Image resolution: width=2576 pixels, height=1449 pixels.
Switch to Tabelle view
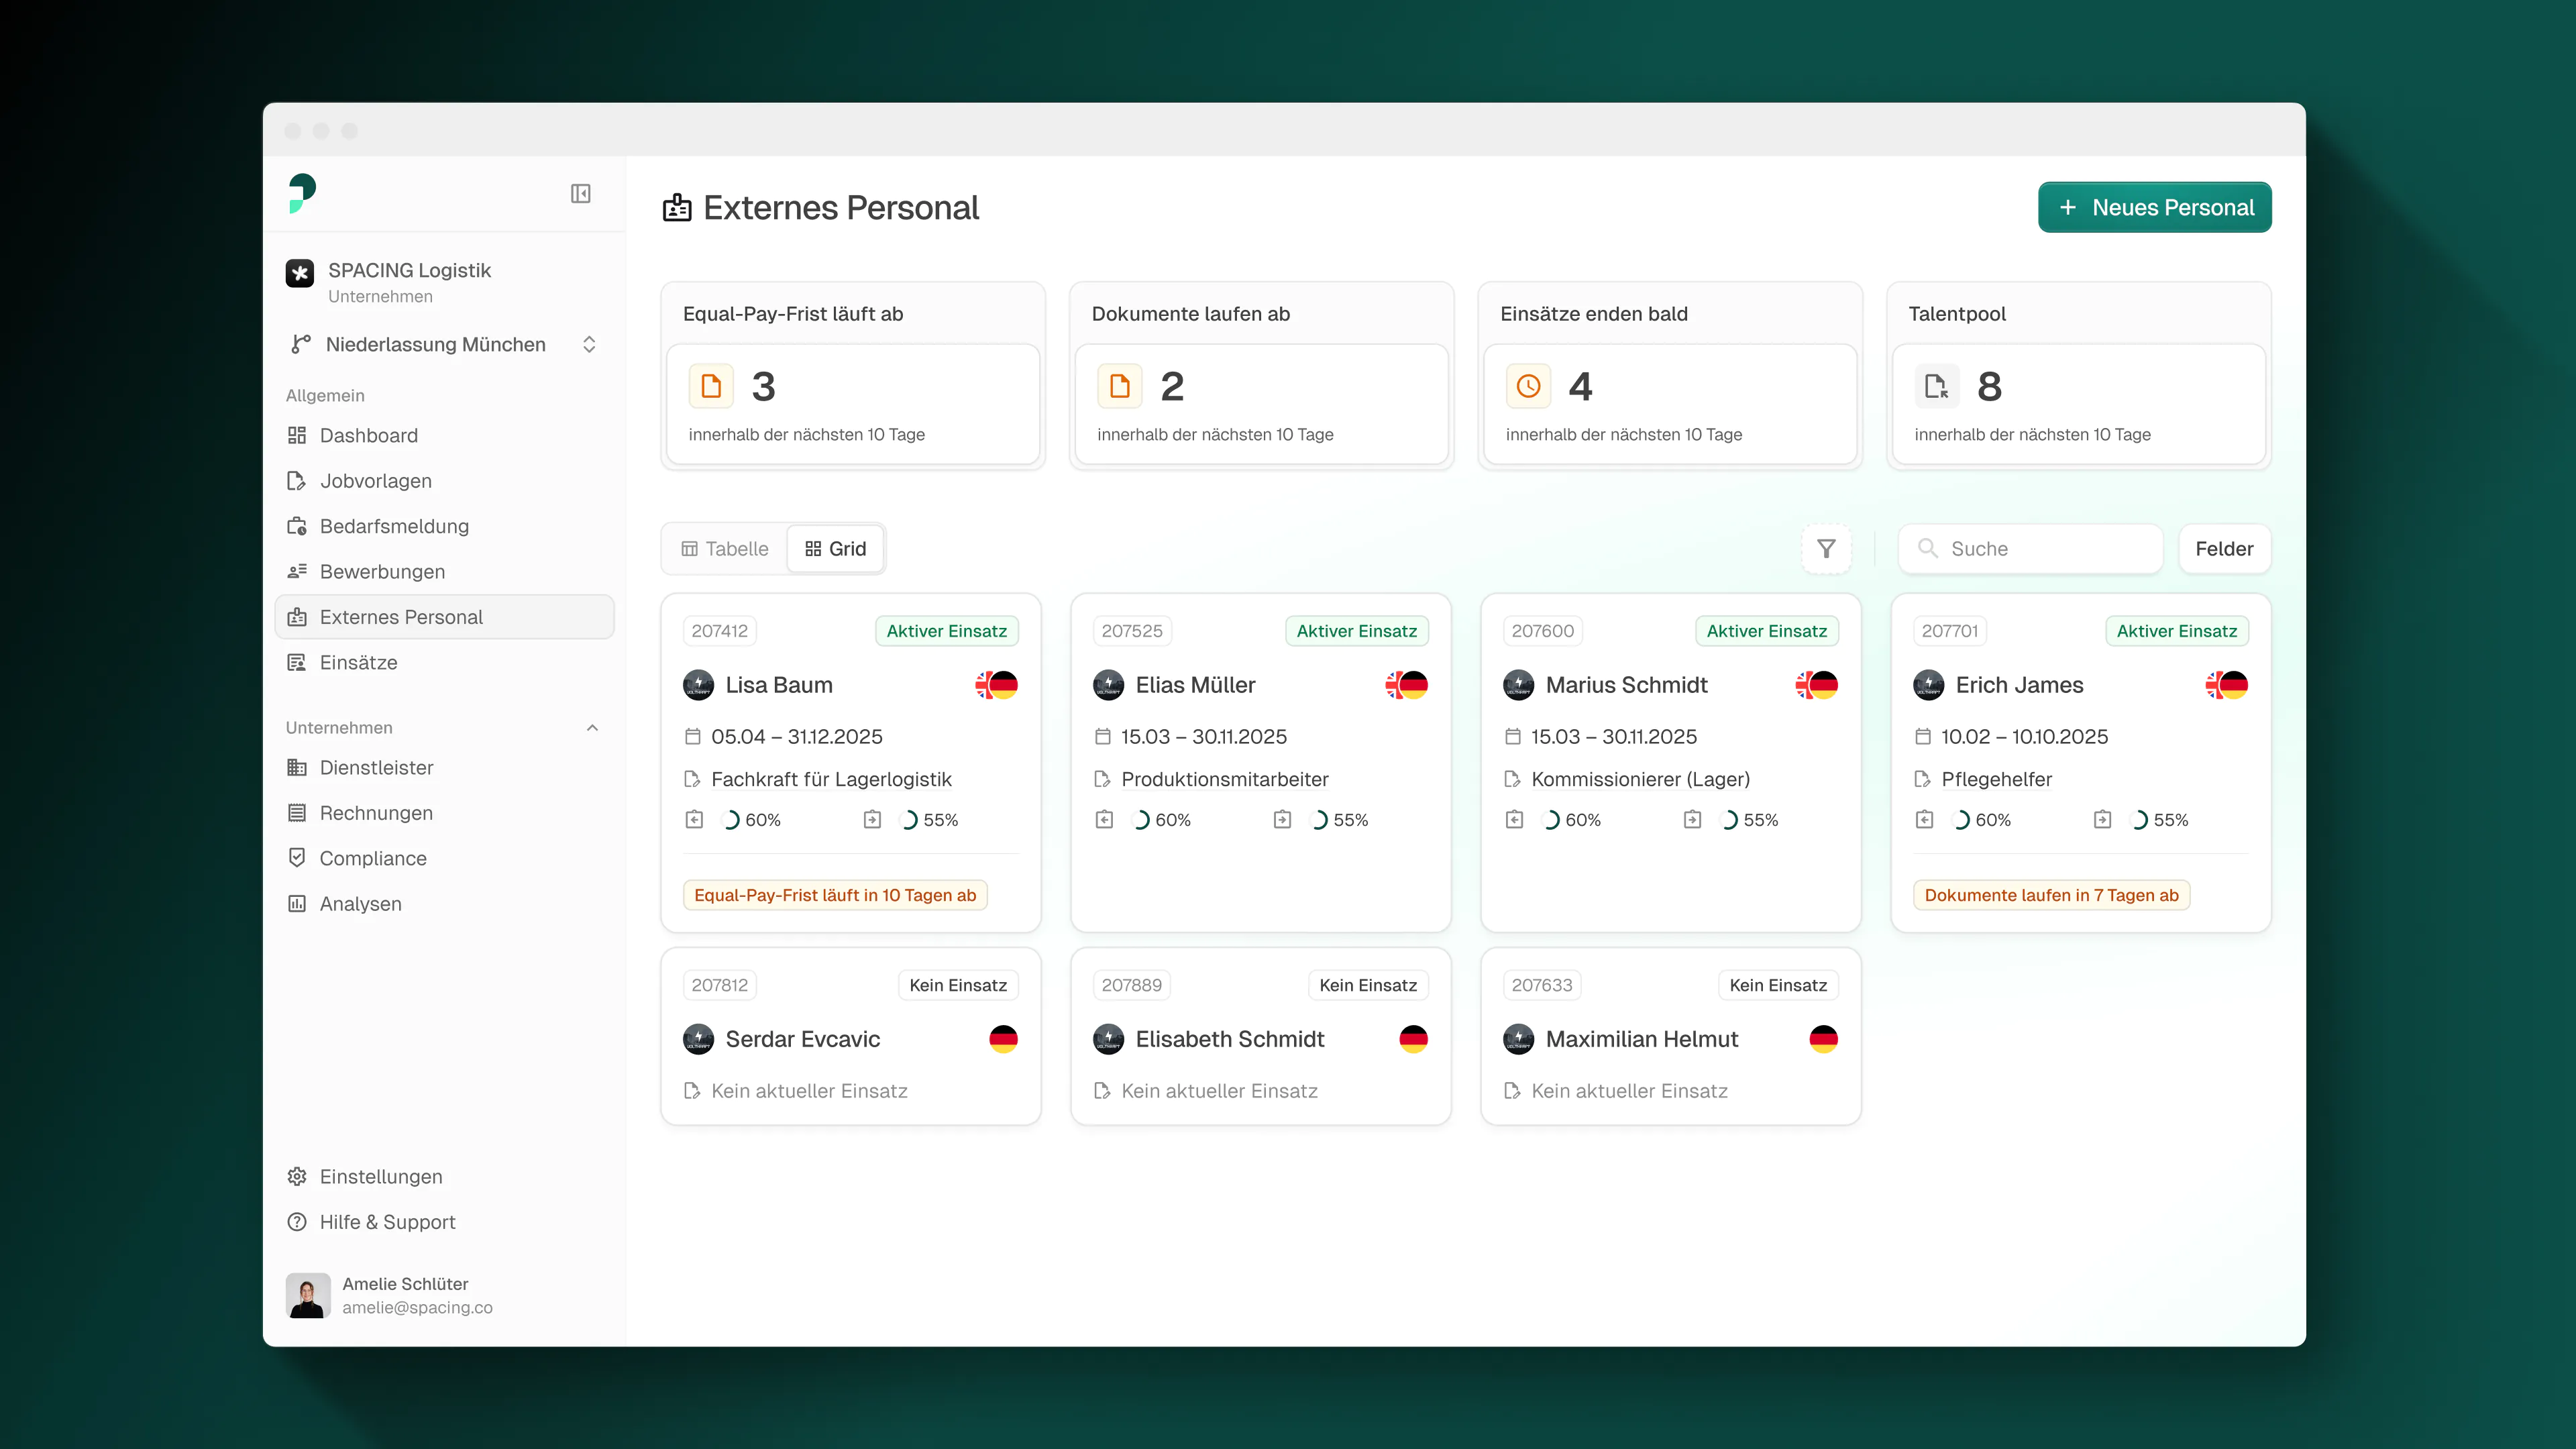click(725, 548)
